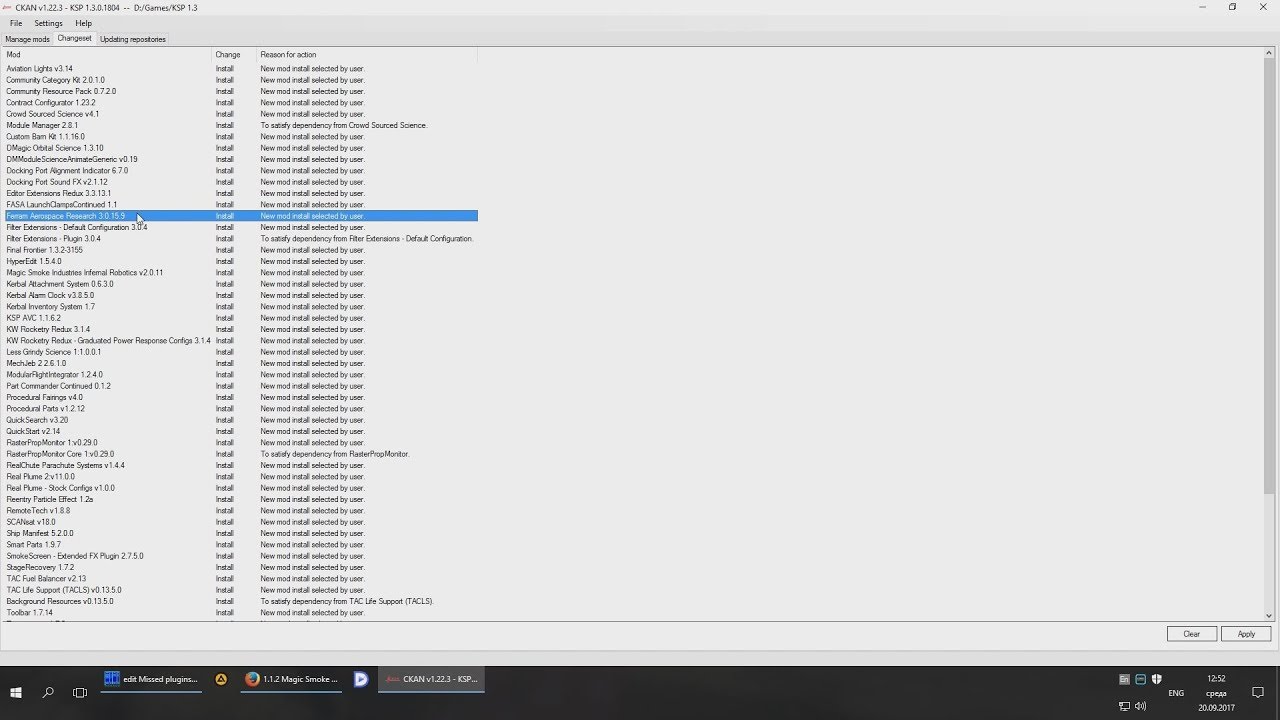
Task: Select Custom Barn Kit 1.1.16.0
Action: coord(240,137)
